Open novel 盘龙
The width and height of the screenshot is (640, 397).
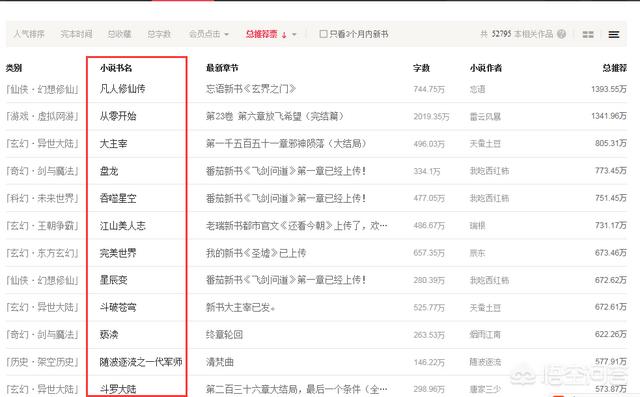click(109, 171)
